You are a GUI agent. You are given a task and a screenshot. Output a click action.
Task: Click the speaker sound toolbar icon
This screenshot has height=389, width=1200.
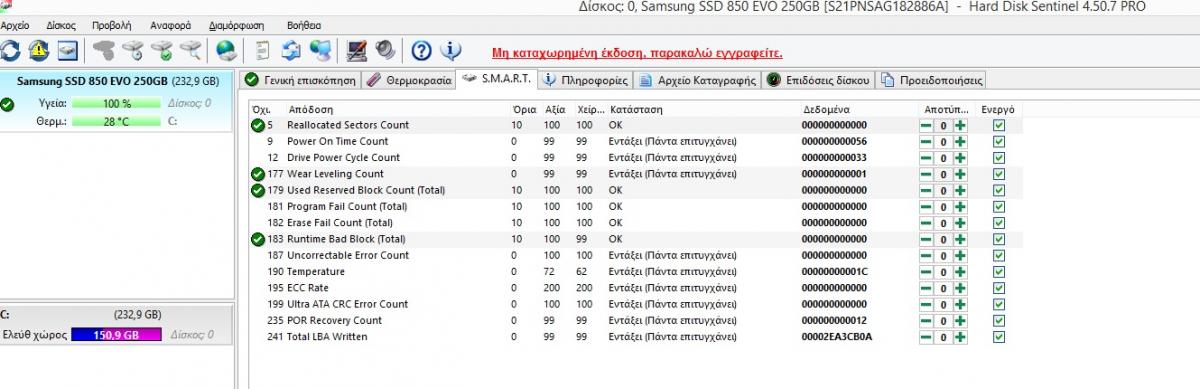(x=385, y=49)
